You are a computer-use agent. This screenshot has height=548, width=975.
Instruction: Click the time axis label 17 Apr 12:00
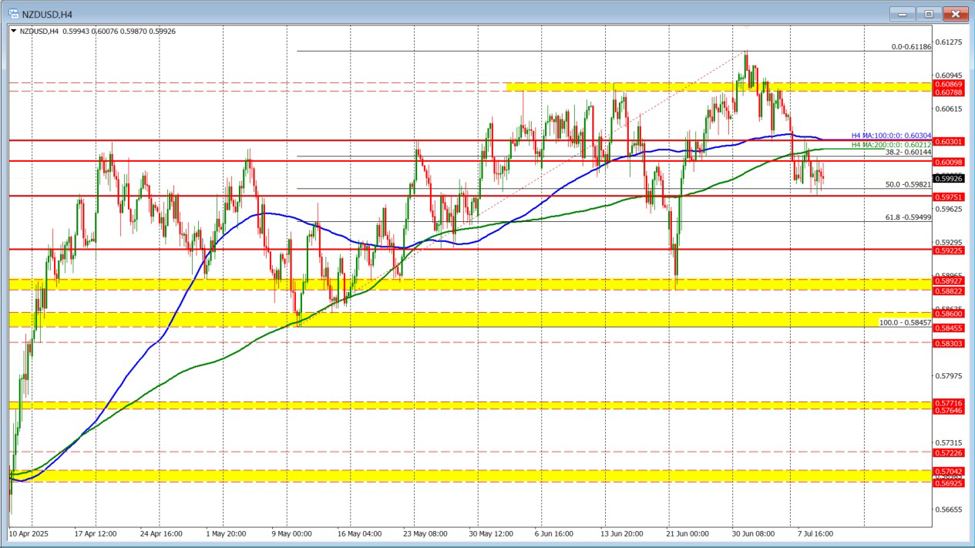coord(96,534)
